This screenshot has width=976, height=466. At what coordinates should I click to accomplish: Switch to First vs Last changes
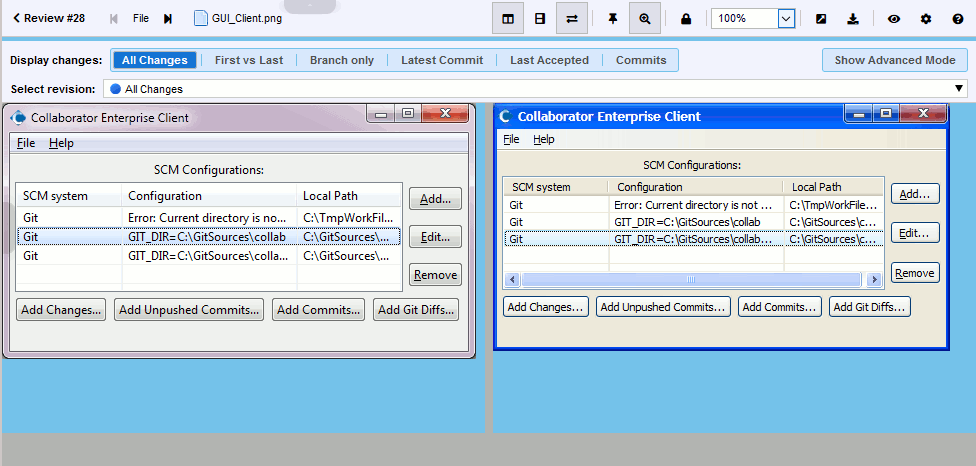coord(248,60)
